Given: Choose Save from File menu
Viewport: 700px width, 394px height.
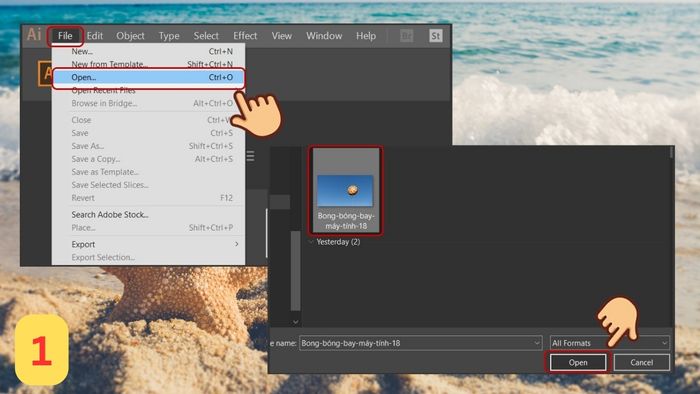Looking at the screenshot, I should tap(149, 133).
